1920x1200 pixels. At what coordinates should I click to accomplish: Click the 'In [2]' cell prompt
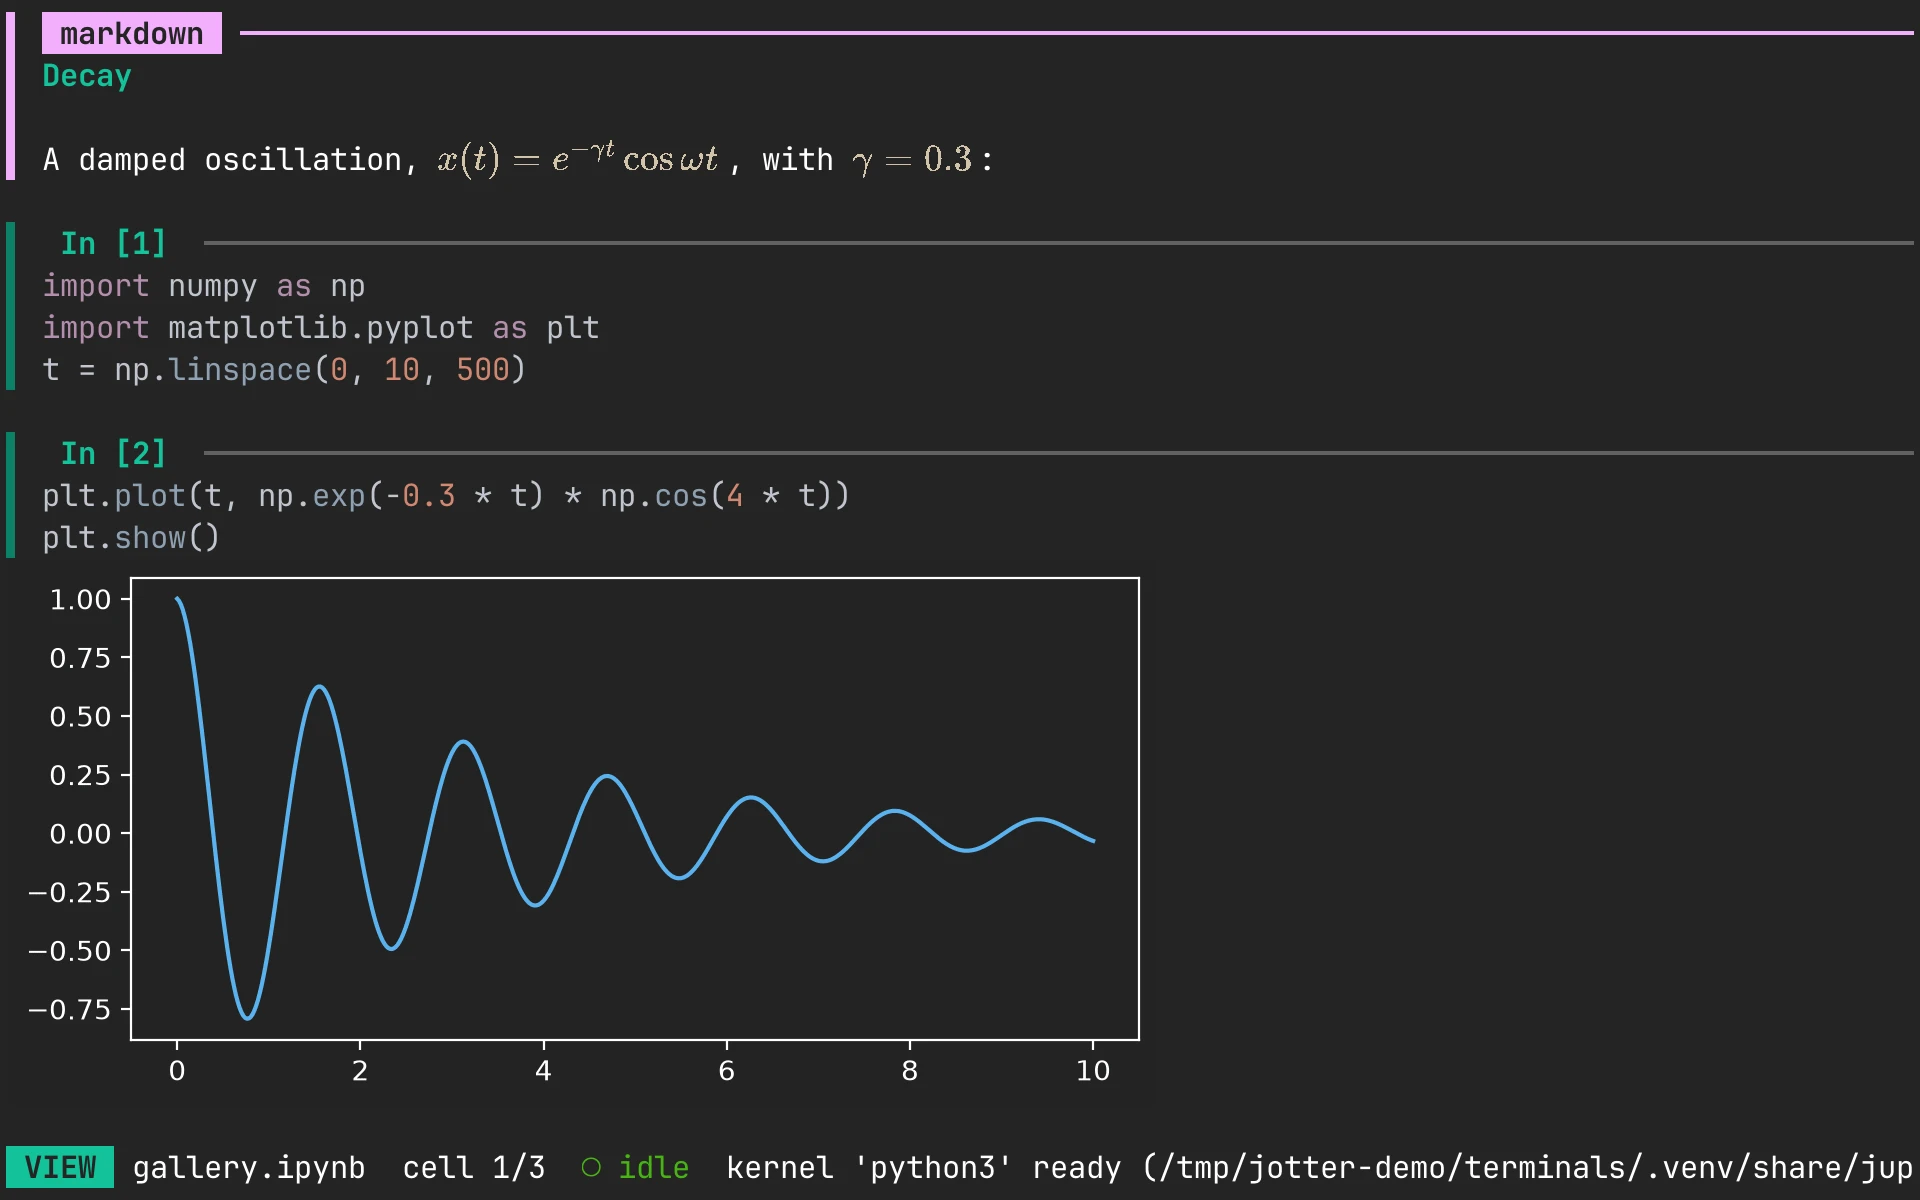[x=113, y=453]
